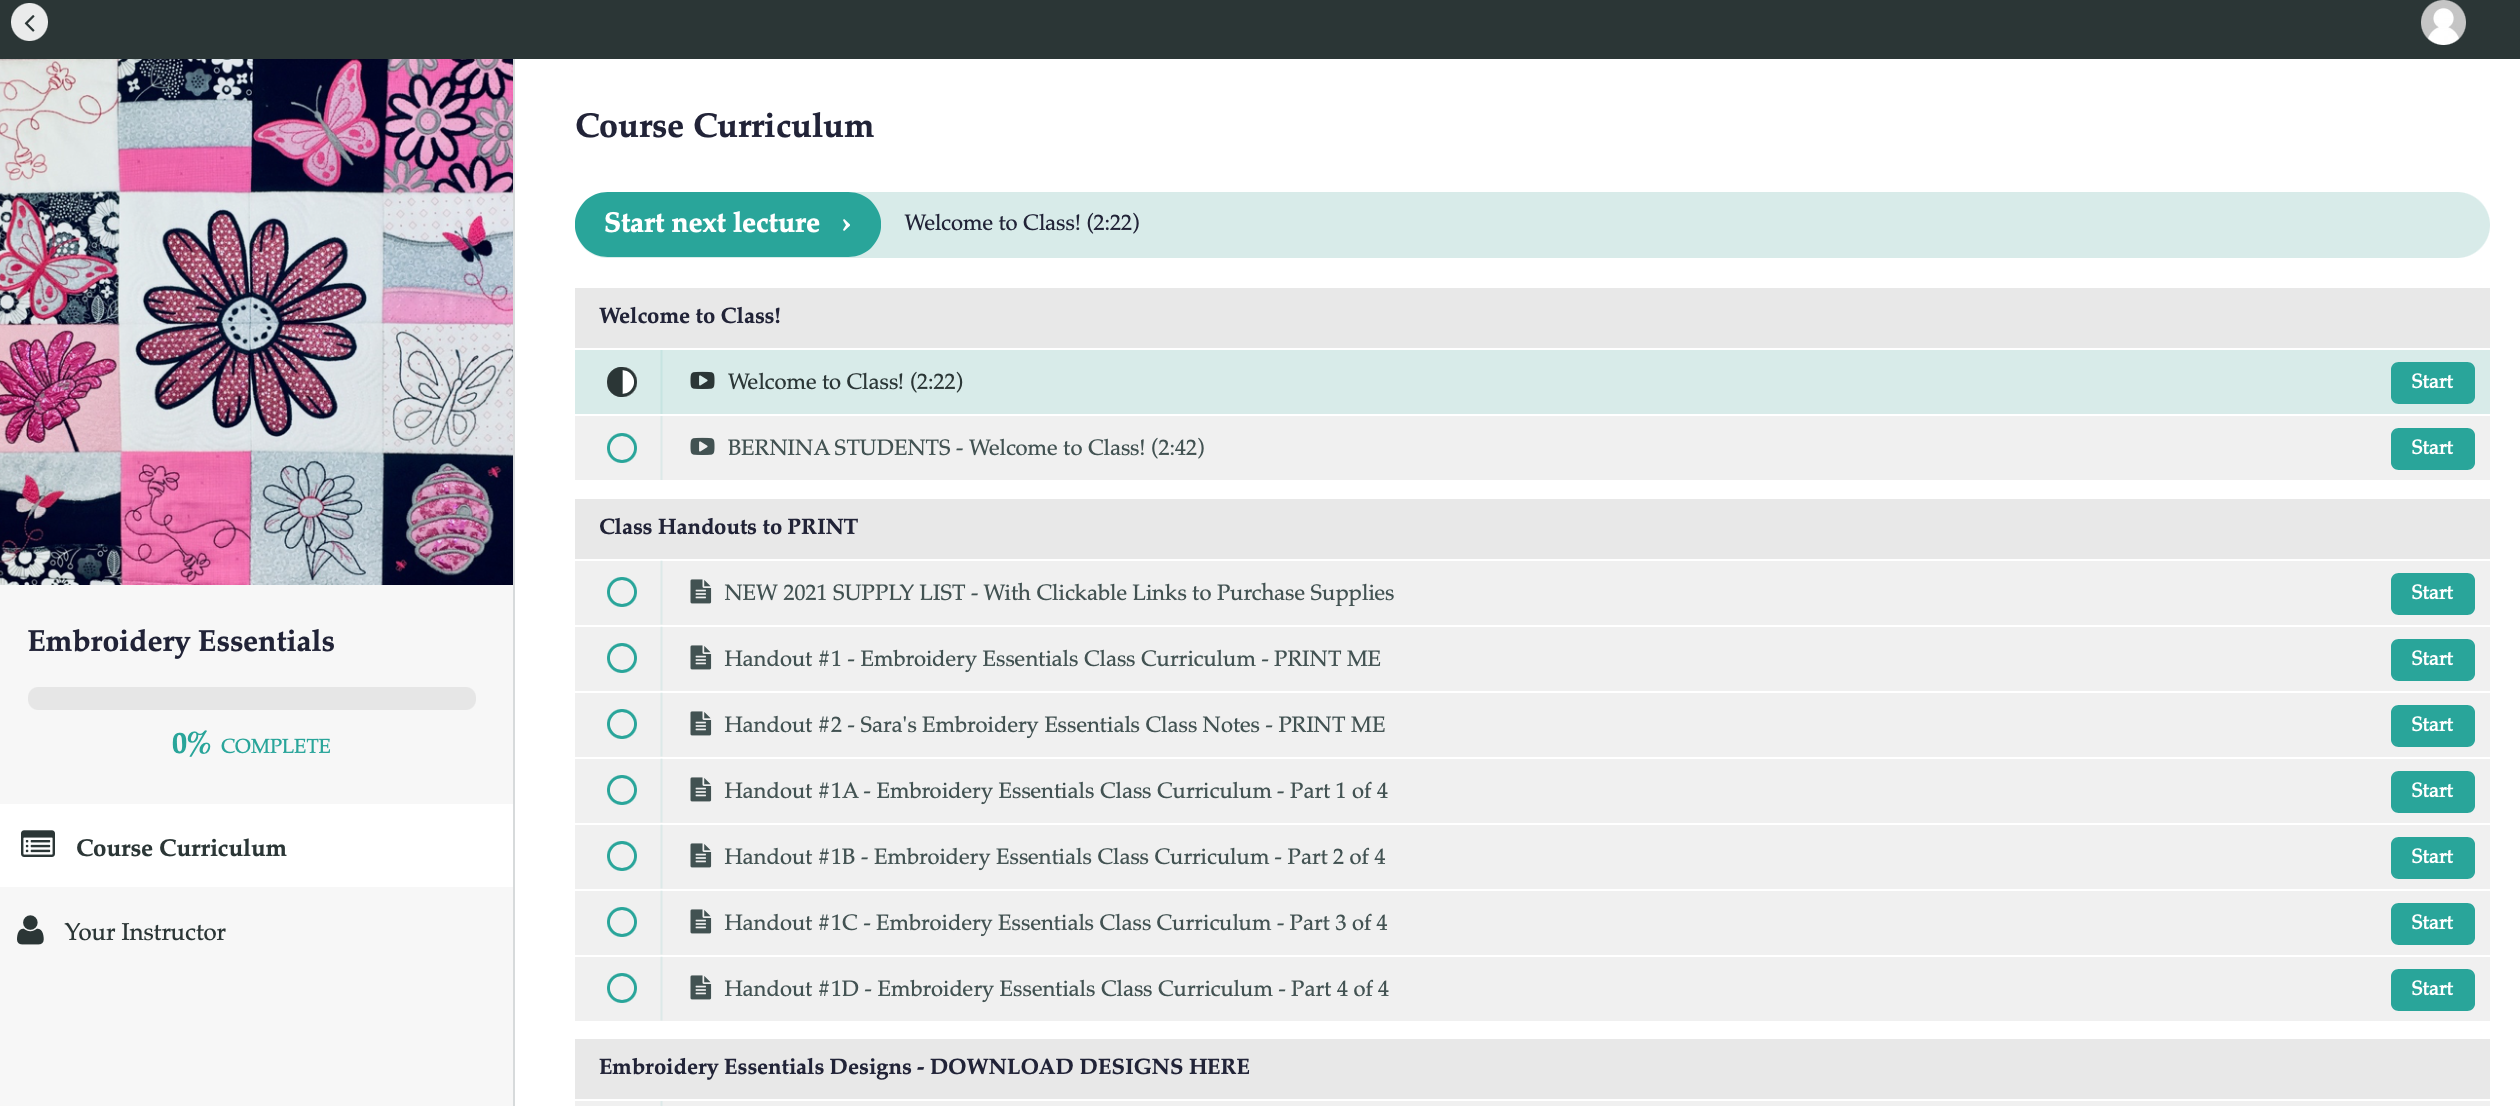This screenshot has height=1106, width=2520.
Task: Click the back arrow icon in header
Action: click(30, 22)
